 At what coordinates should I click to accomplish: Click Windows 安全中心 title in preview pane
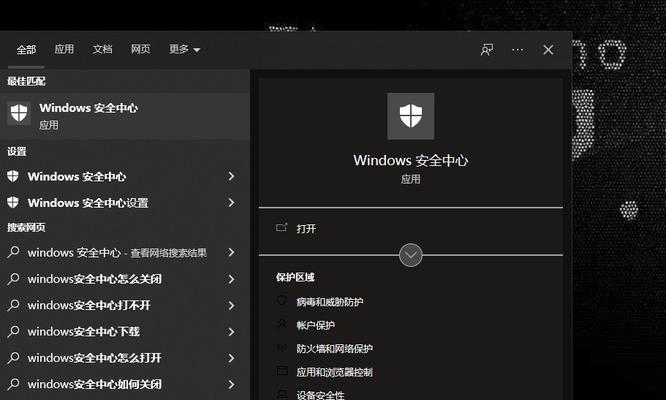click(411, 161)
